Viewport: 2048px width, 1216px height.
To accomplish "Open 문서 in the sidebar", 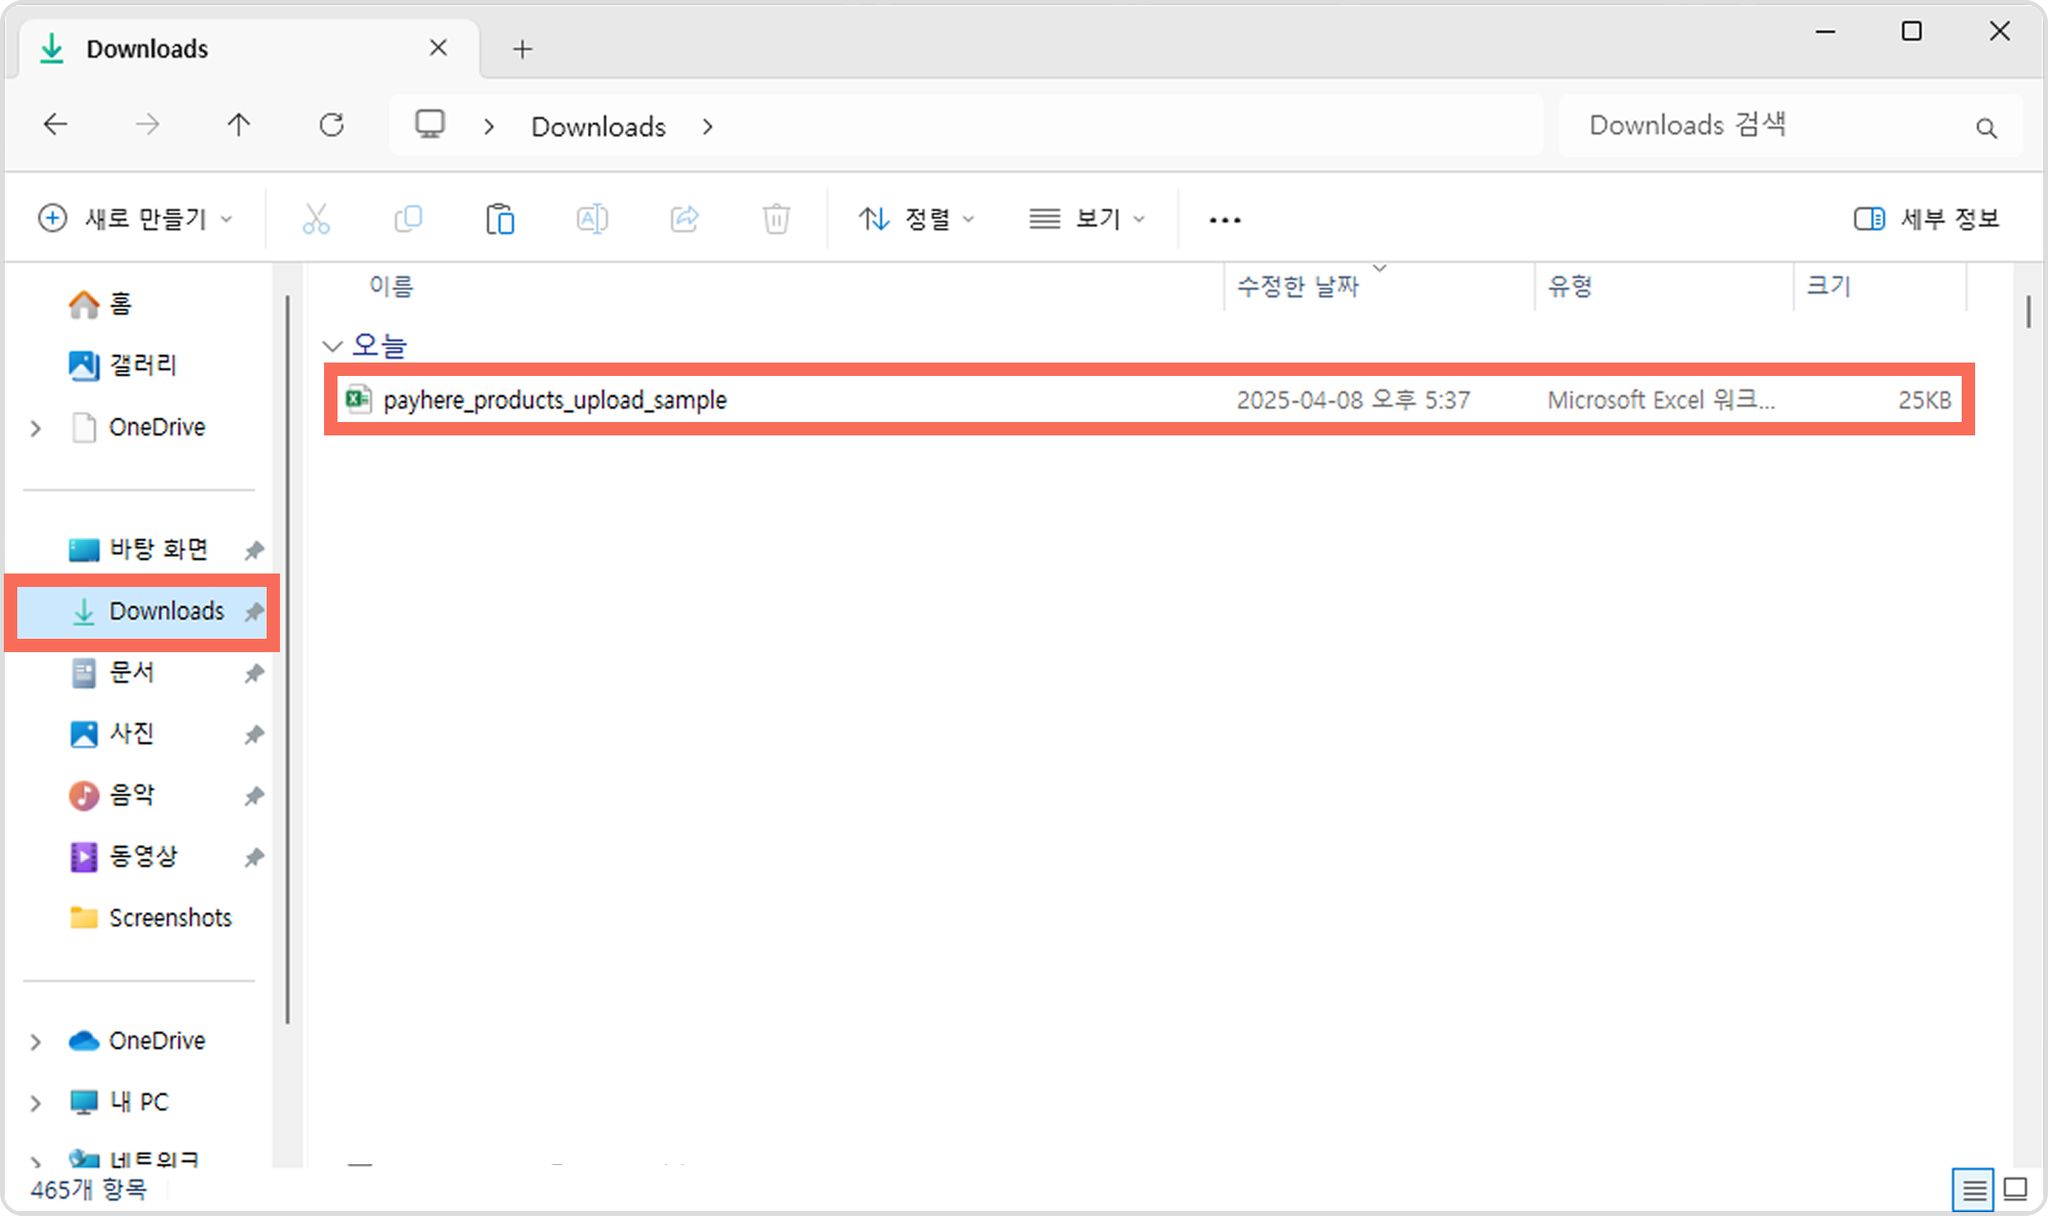I will [x=112, y=672].
